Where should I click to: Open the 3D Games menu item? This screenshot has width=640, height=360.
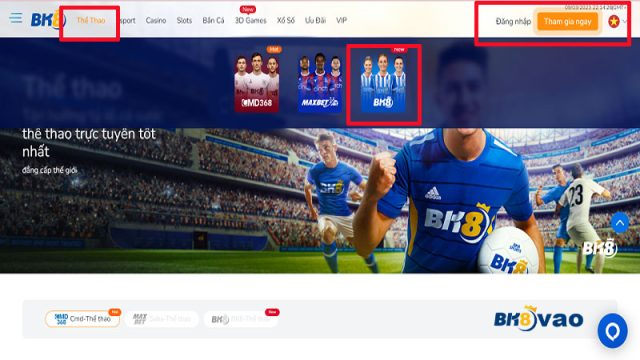(x=250, y=20)
